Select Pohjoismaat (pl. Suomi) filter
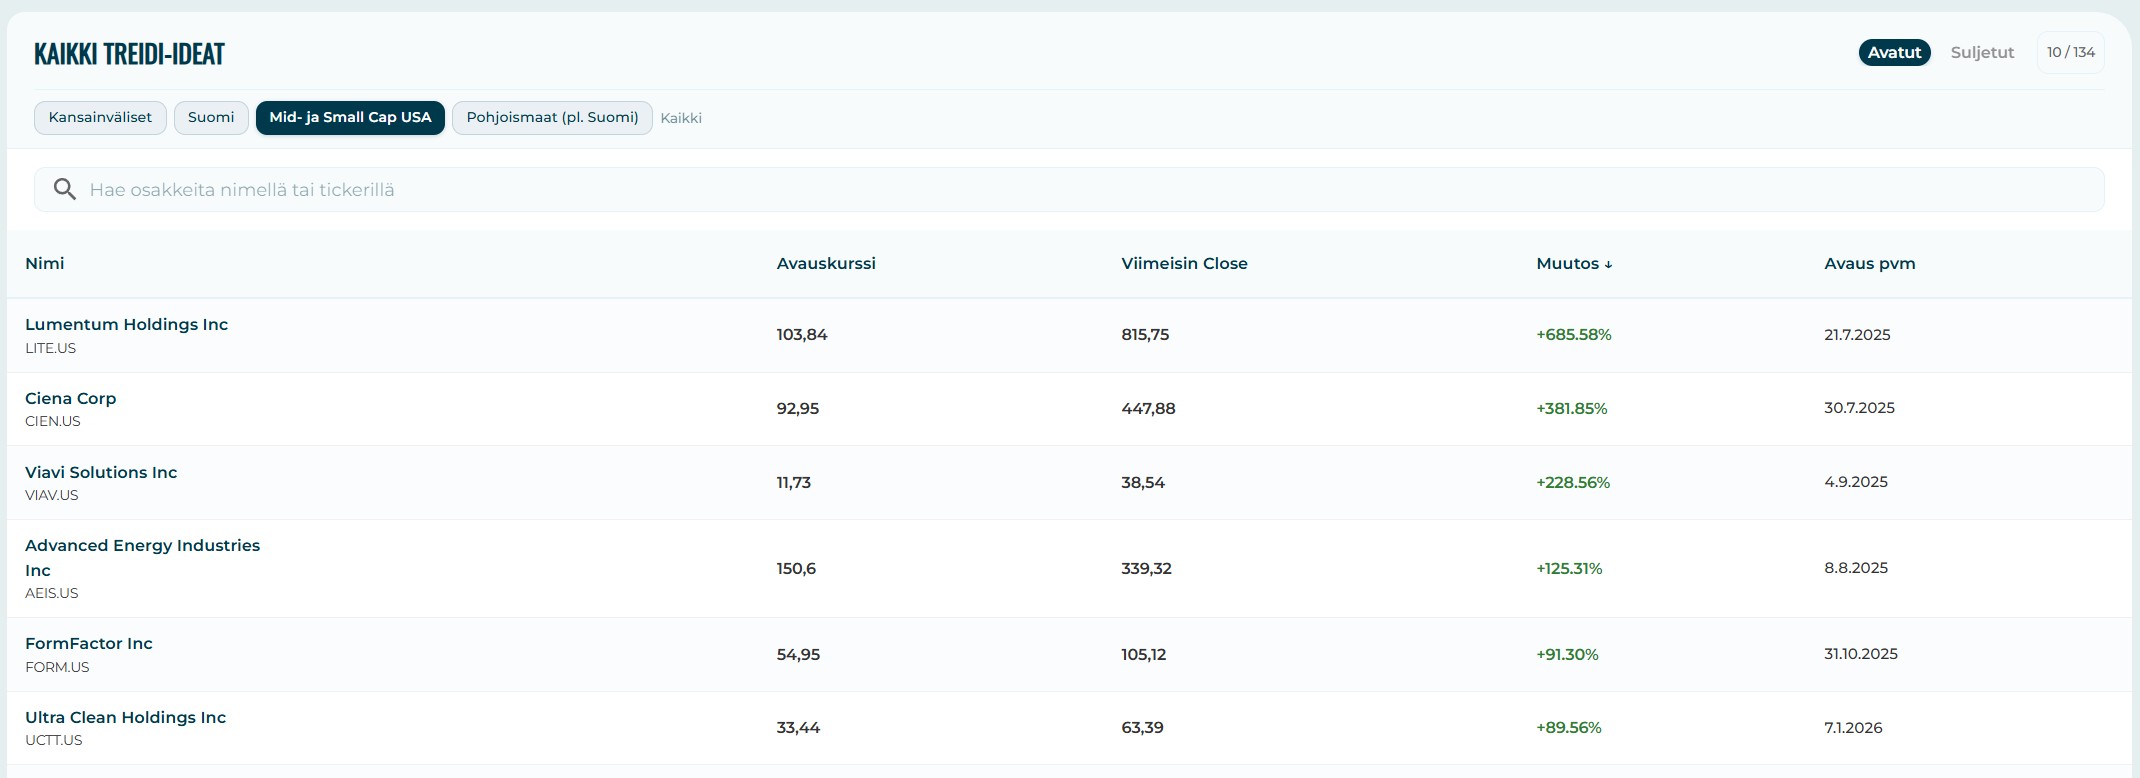 (x=552, y=118)
